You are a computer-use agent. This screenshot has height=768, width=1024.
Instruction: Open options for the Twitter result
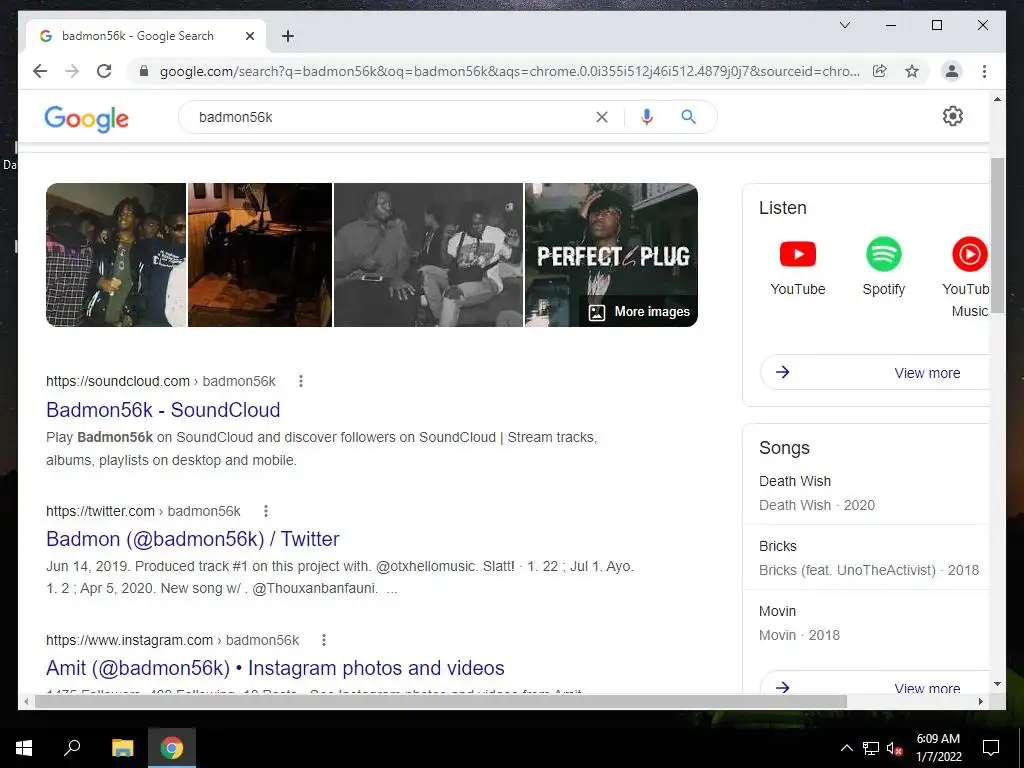(x=265, y=511)
